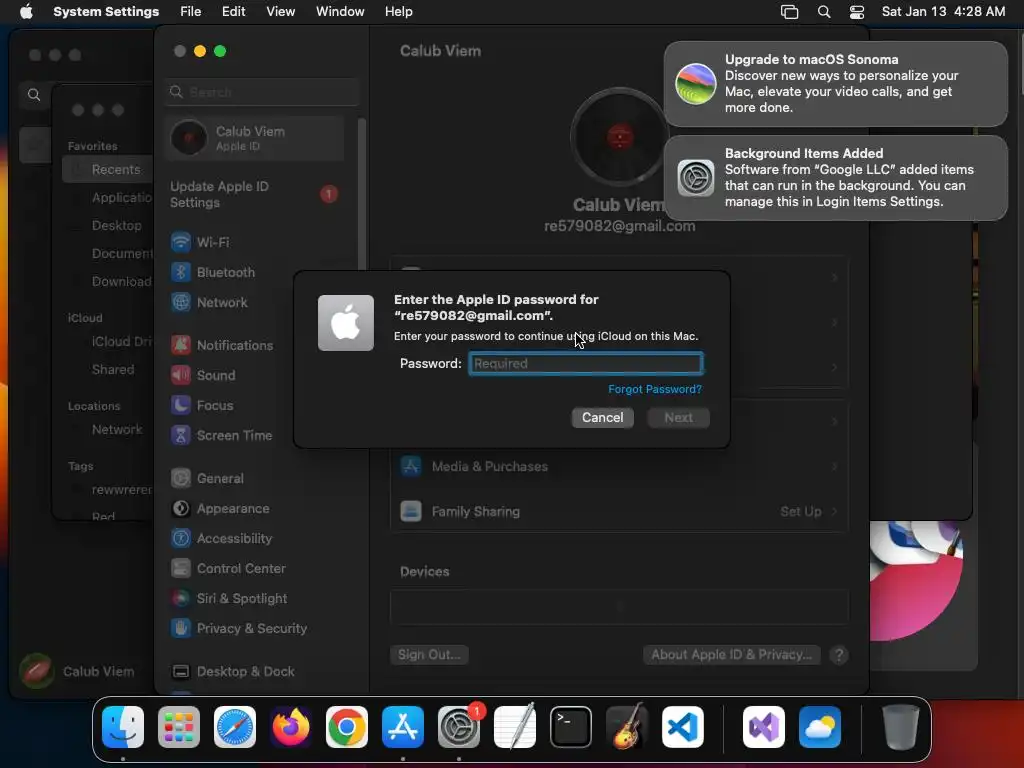
Task: Click the Upgrade to macOS Sonoma notification
Action: point(835,84)
